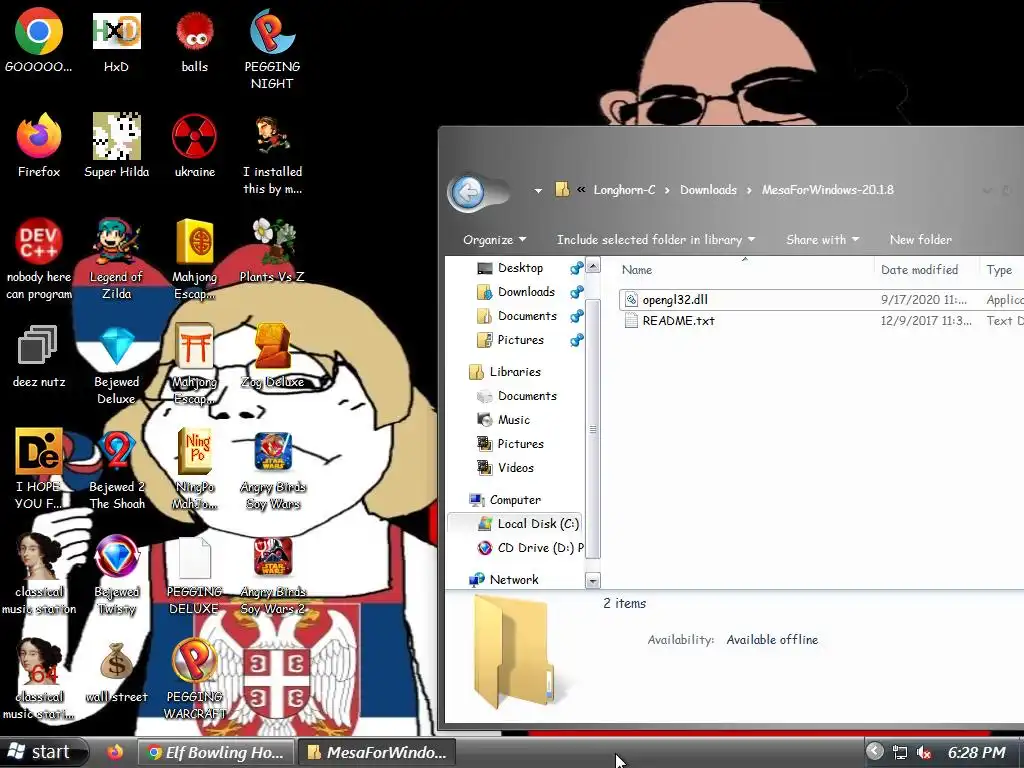The image size is (1024, 768).
Task: Open the recent locations dropdown arrow
Action: pos(538,191)
